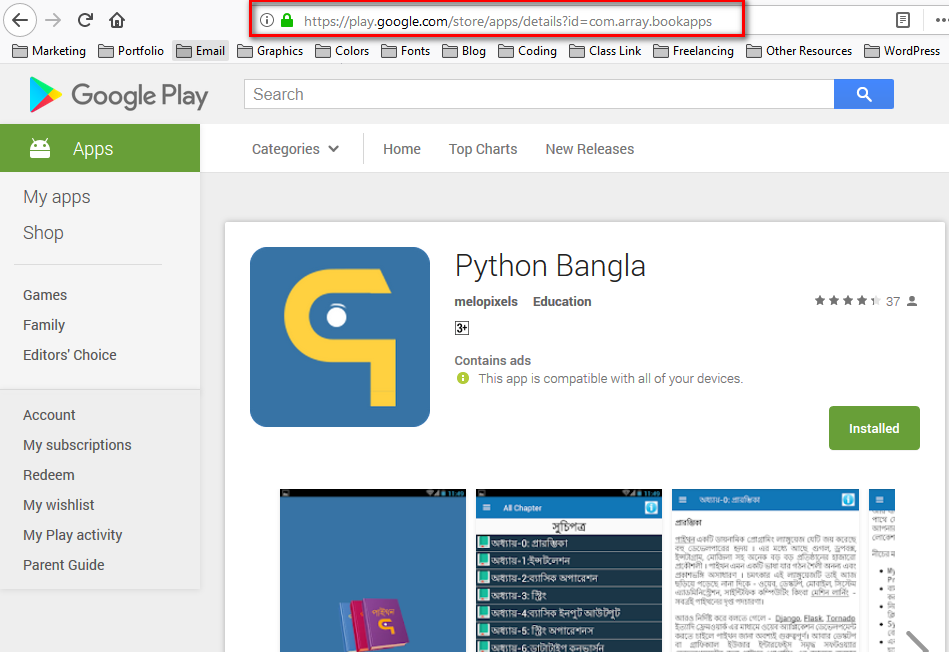
Task: Go to My wishlist in sidebar
Action: click(59, 505)
